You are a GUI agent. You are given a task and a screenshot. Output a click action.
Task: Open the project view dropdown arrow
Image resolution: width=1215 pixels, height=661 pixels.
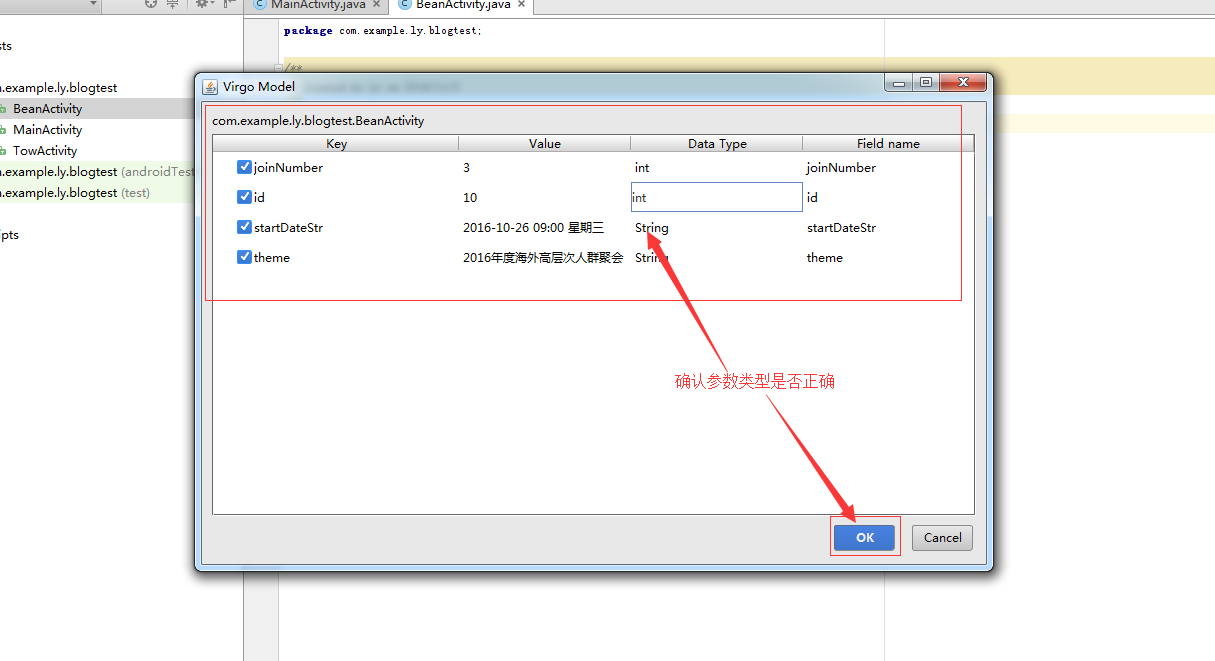coord(94,4)
